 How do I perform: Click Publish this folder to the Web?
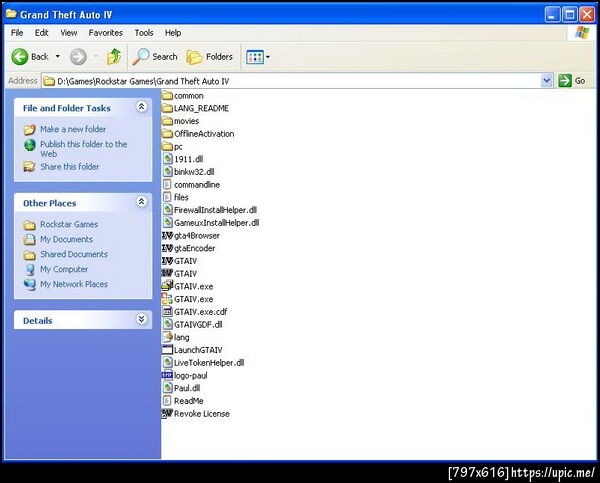(83, 149)
